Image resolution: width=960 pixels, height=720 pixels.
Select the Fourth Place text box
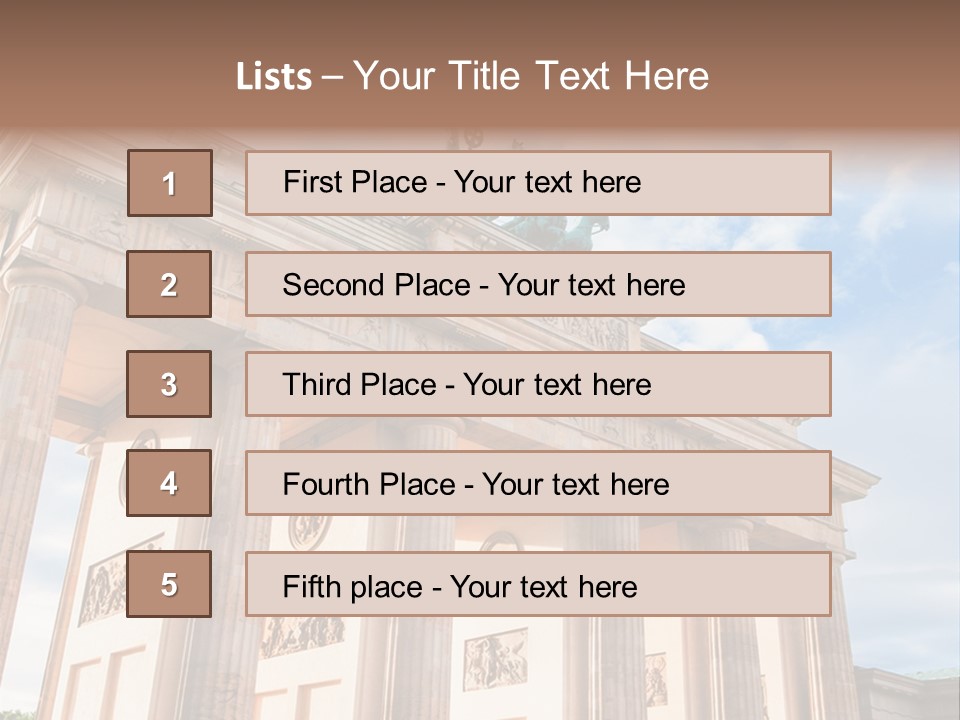coord(538,484)
